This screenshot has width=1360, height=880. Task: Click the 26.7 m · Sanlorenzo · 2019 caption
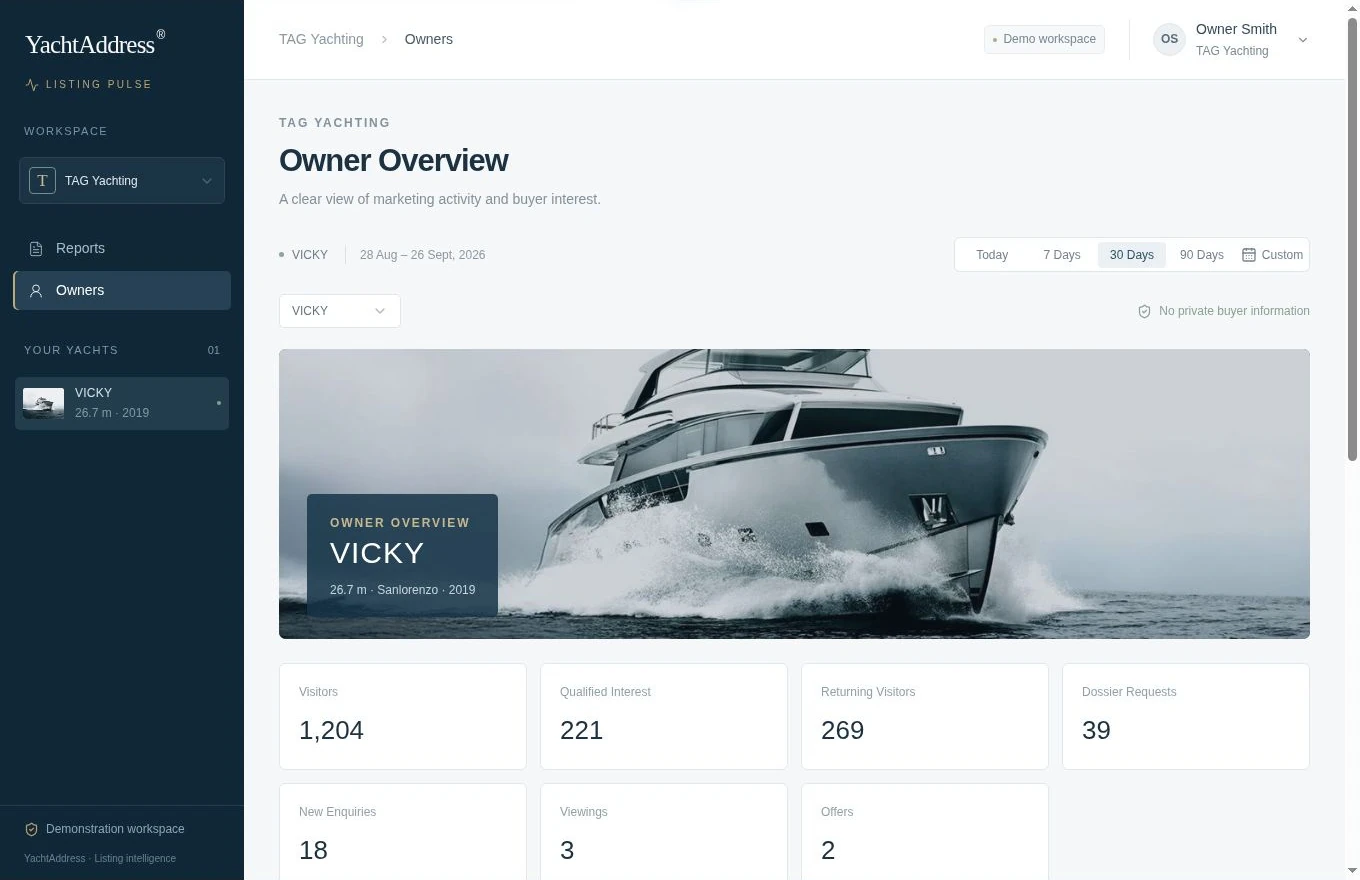tap(402, 590)
